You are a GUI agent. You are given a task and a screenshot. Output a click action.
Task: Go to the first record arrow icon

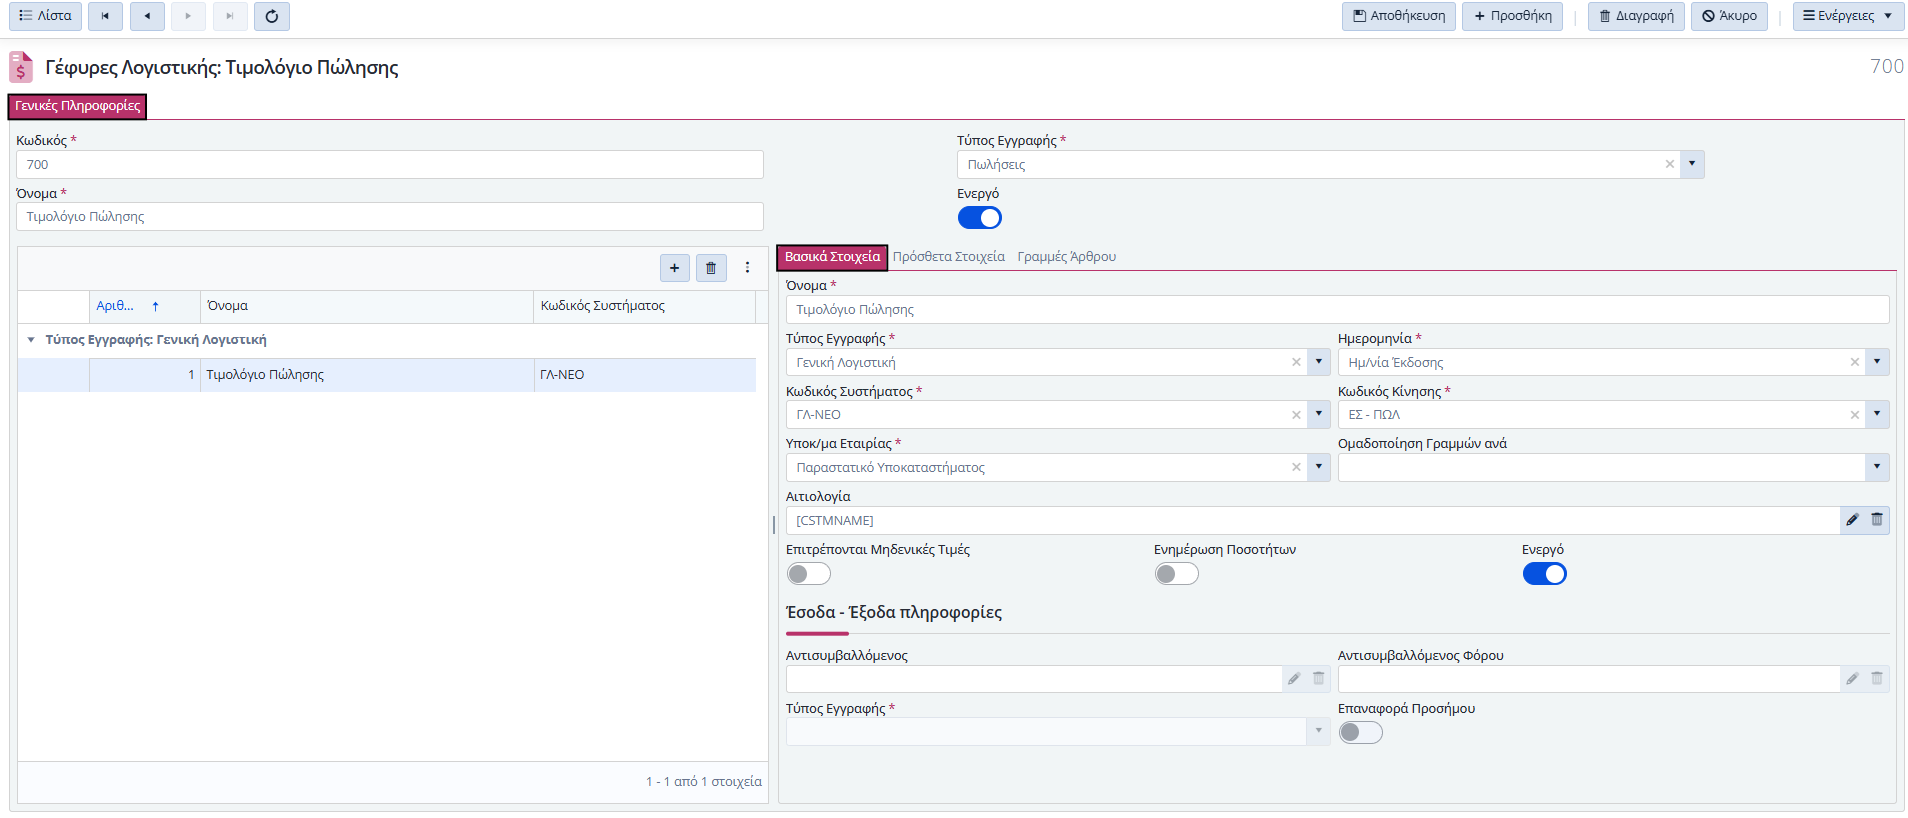pos(105,16)
